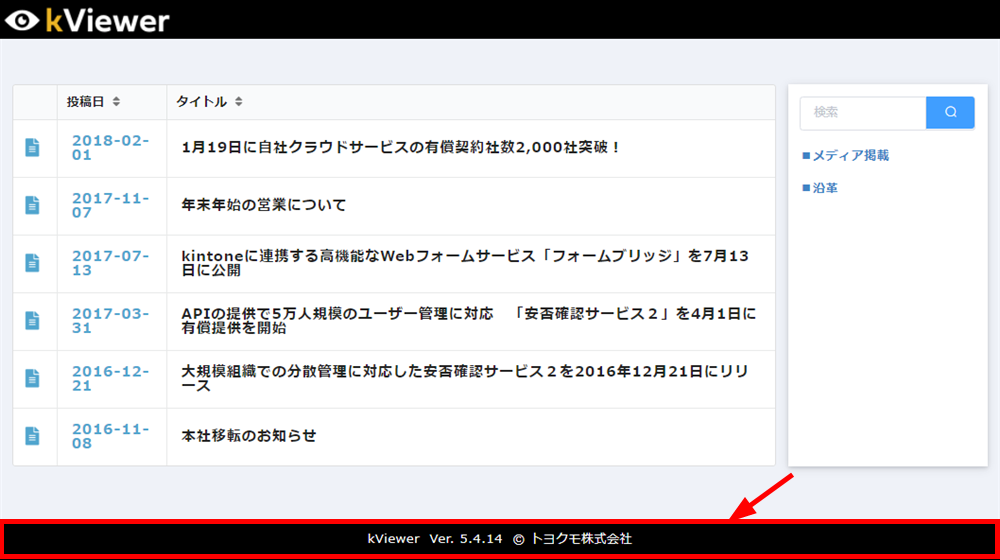Open document icon for 2016-11-08 row
The width and height of the screenshot is (1000, 560).
(33, 436)
